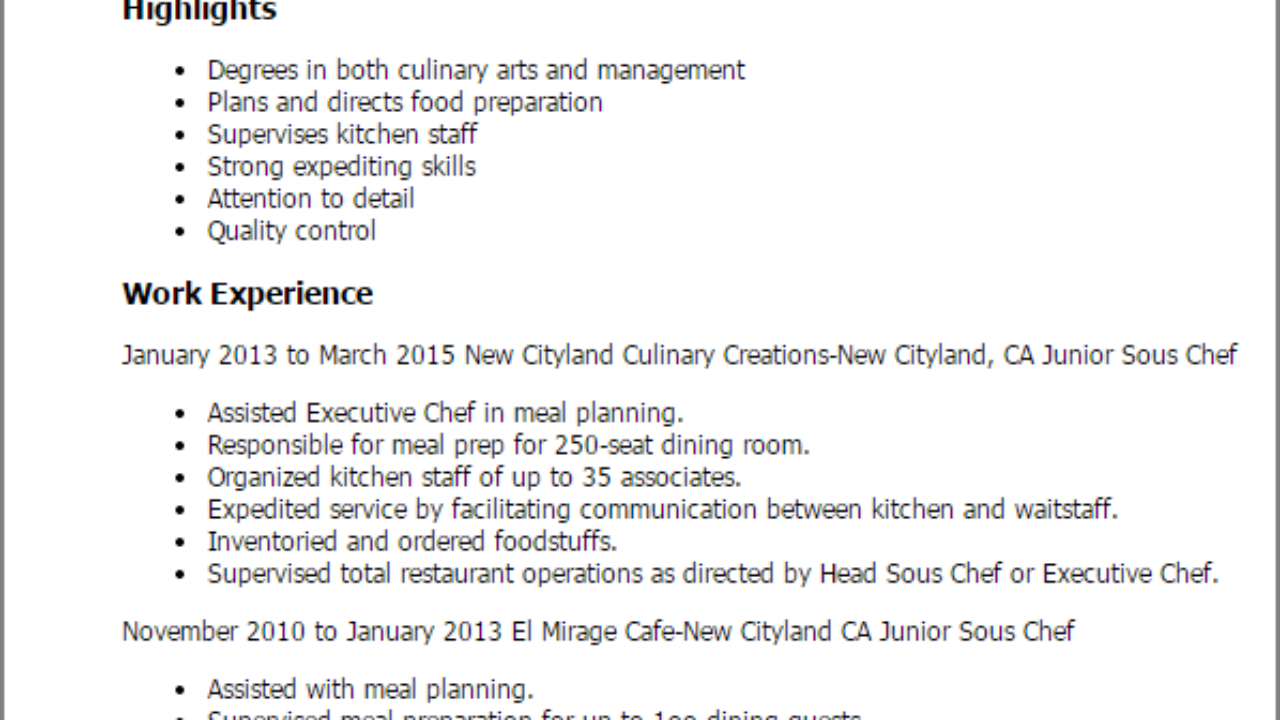Click the 'Expedited service by facilitating communication' line

pyautogui.click(x=662, y=509)
